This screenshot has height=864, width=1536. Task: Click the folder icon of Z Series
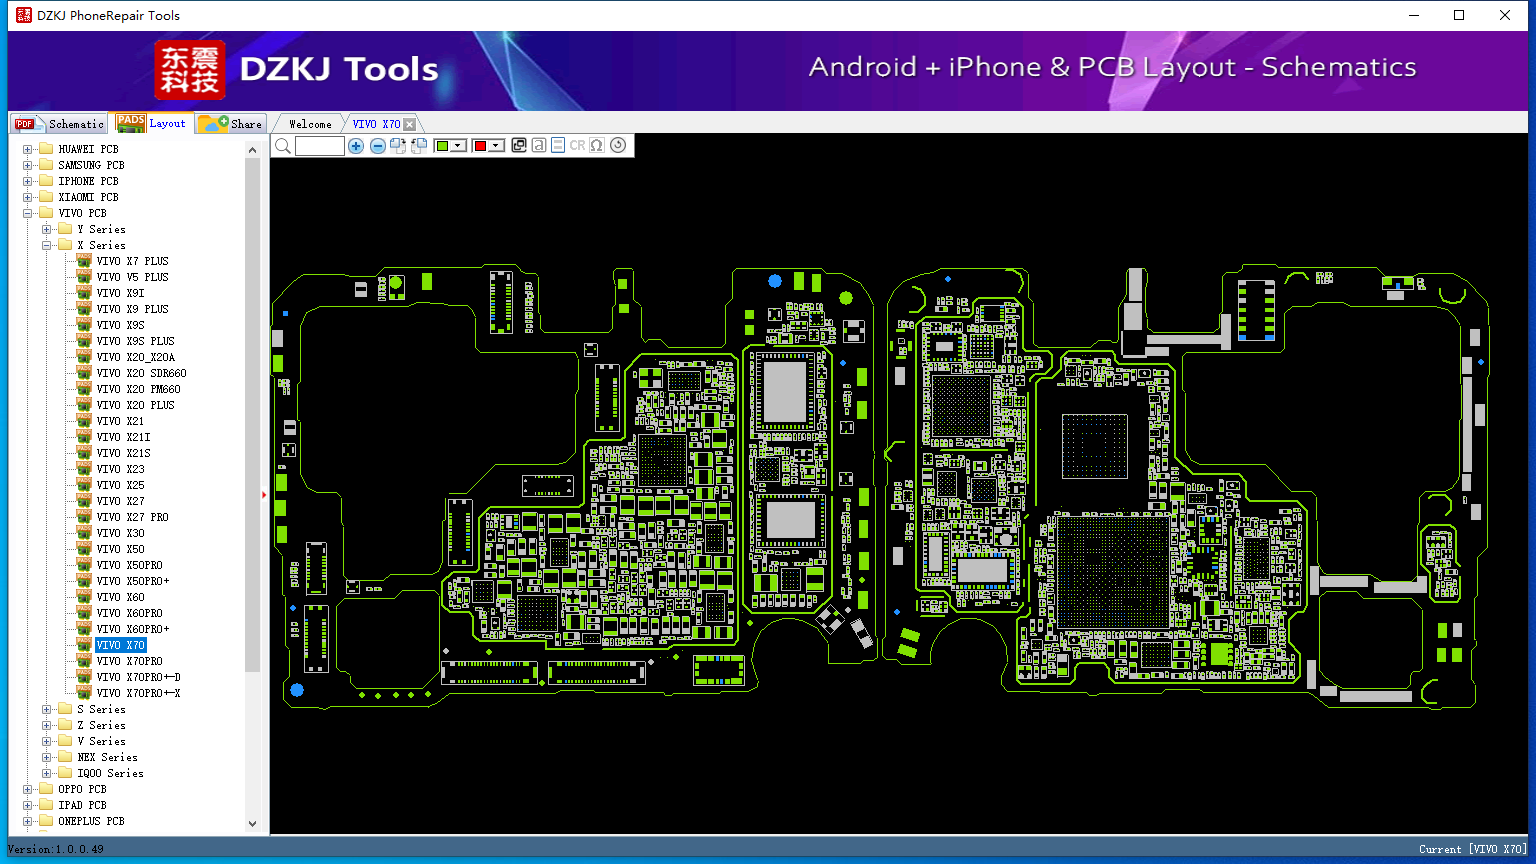click(x=65, y=725)
